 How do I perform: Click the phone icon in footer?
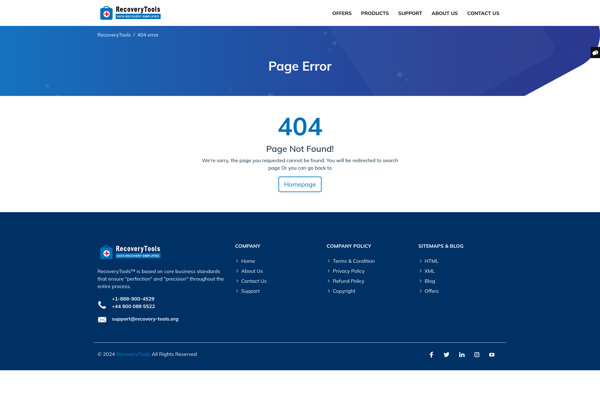(102, 304)
